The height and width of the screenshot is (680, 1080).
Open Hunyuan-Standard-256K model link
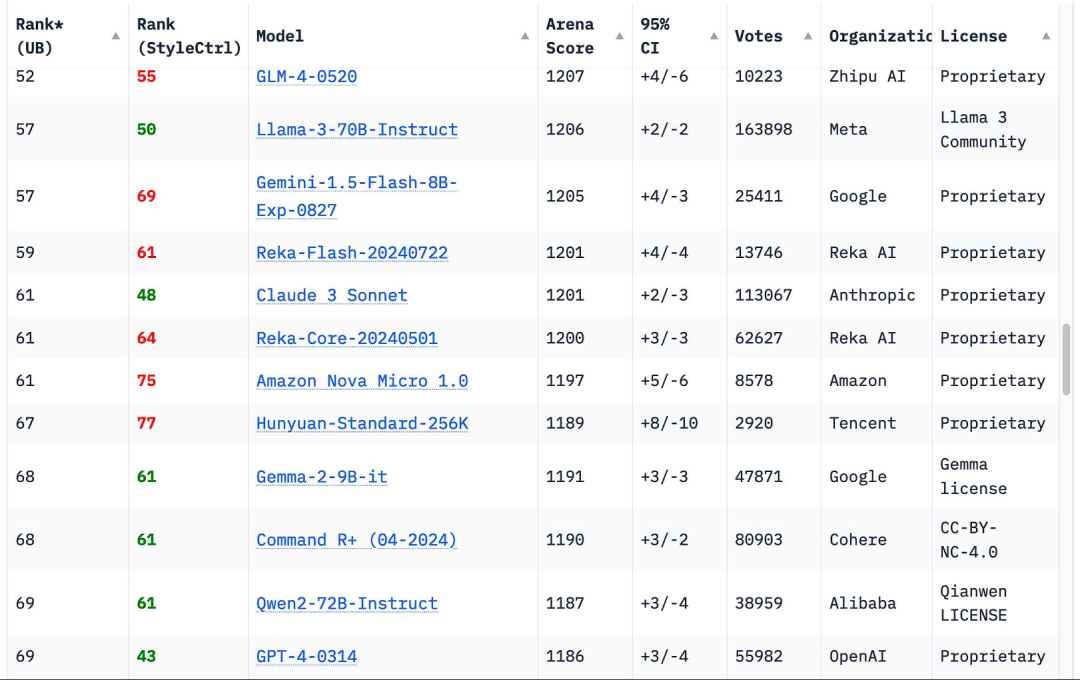(x=362, y=423)
